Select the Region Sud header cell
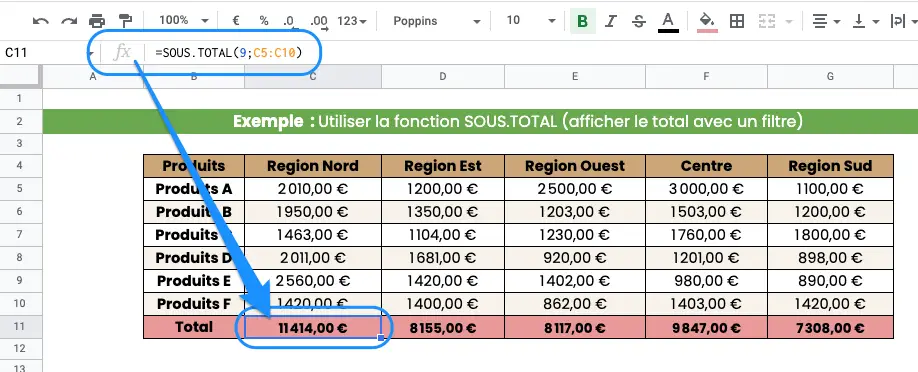Image resolution: width=918 pixels, height=372 pixels. click(x=830, y=166)
